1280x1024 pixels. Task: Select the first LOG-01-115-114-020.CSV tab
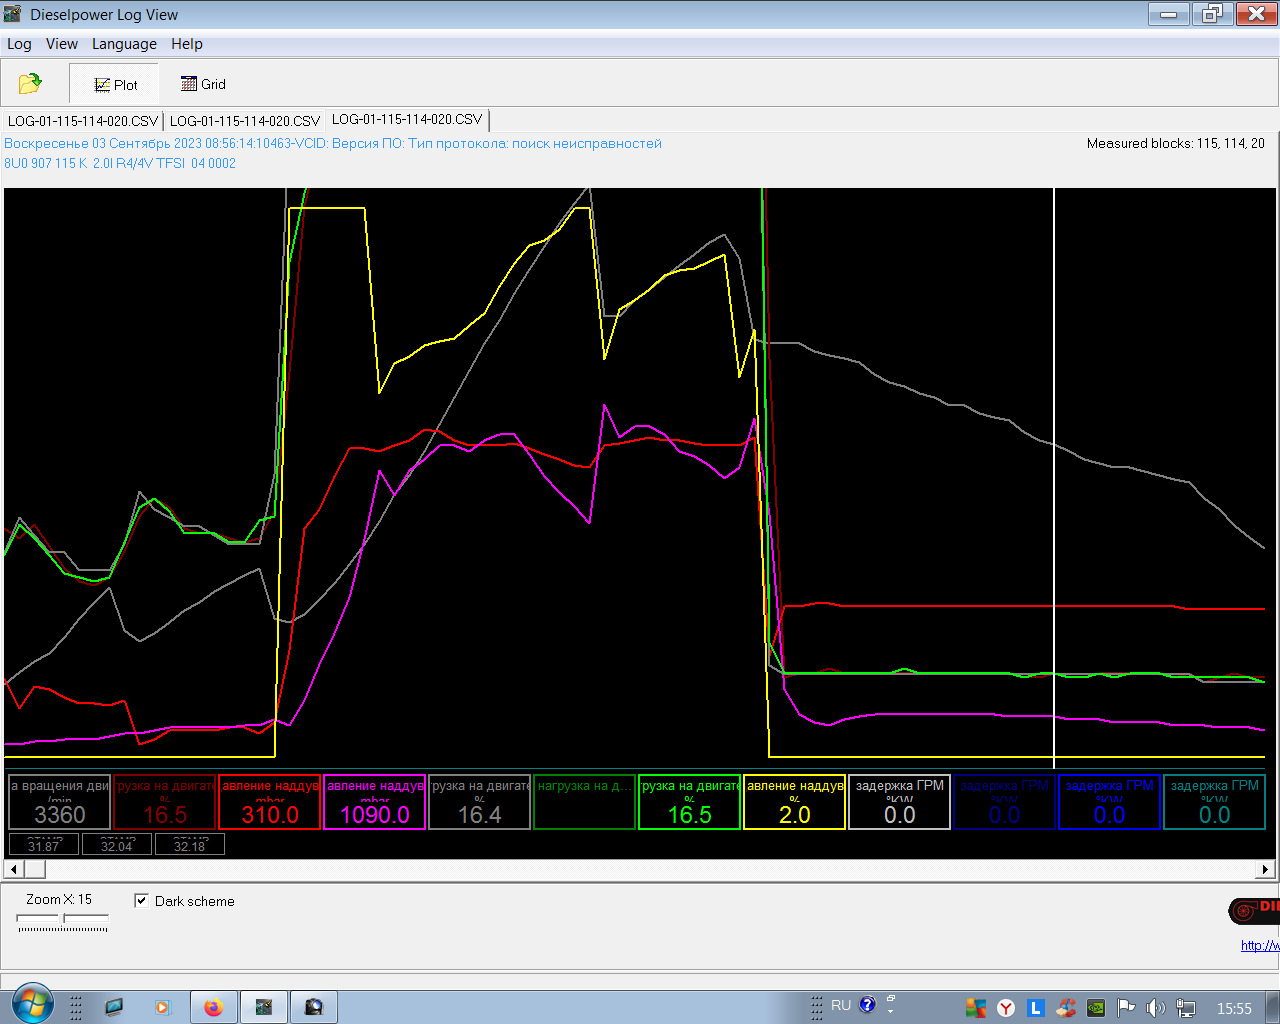pos(83,121)
